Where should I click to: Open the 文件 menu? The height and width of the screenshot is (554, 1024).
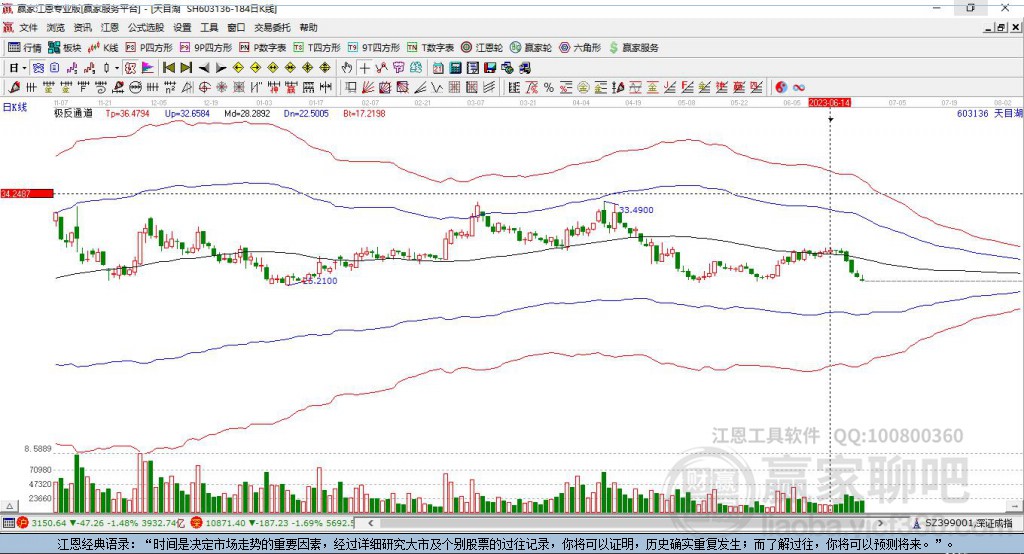point(28,27)
